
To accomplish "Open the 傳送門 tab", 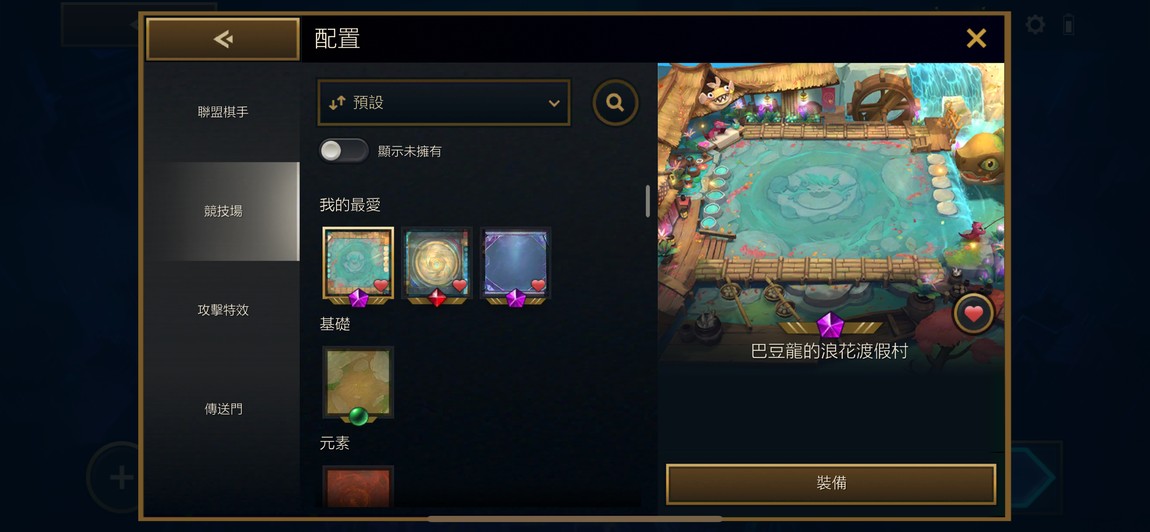I will click(x=223, y=409).
